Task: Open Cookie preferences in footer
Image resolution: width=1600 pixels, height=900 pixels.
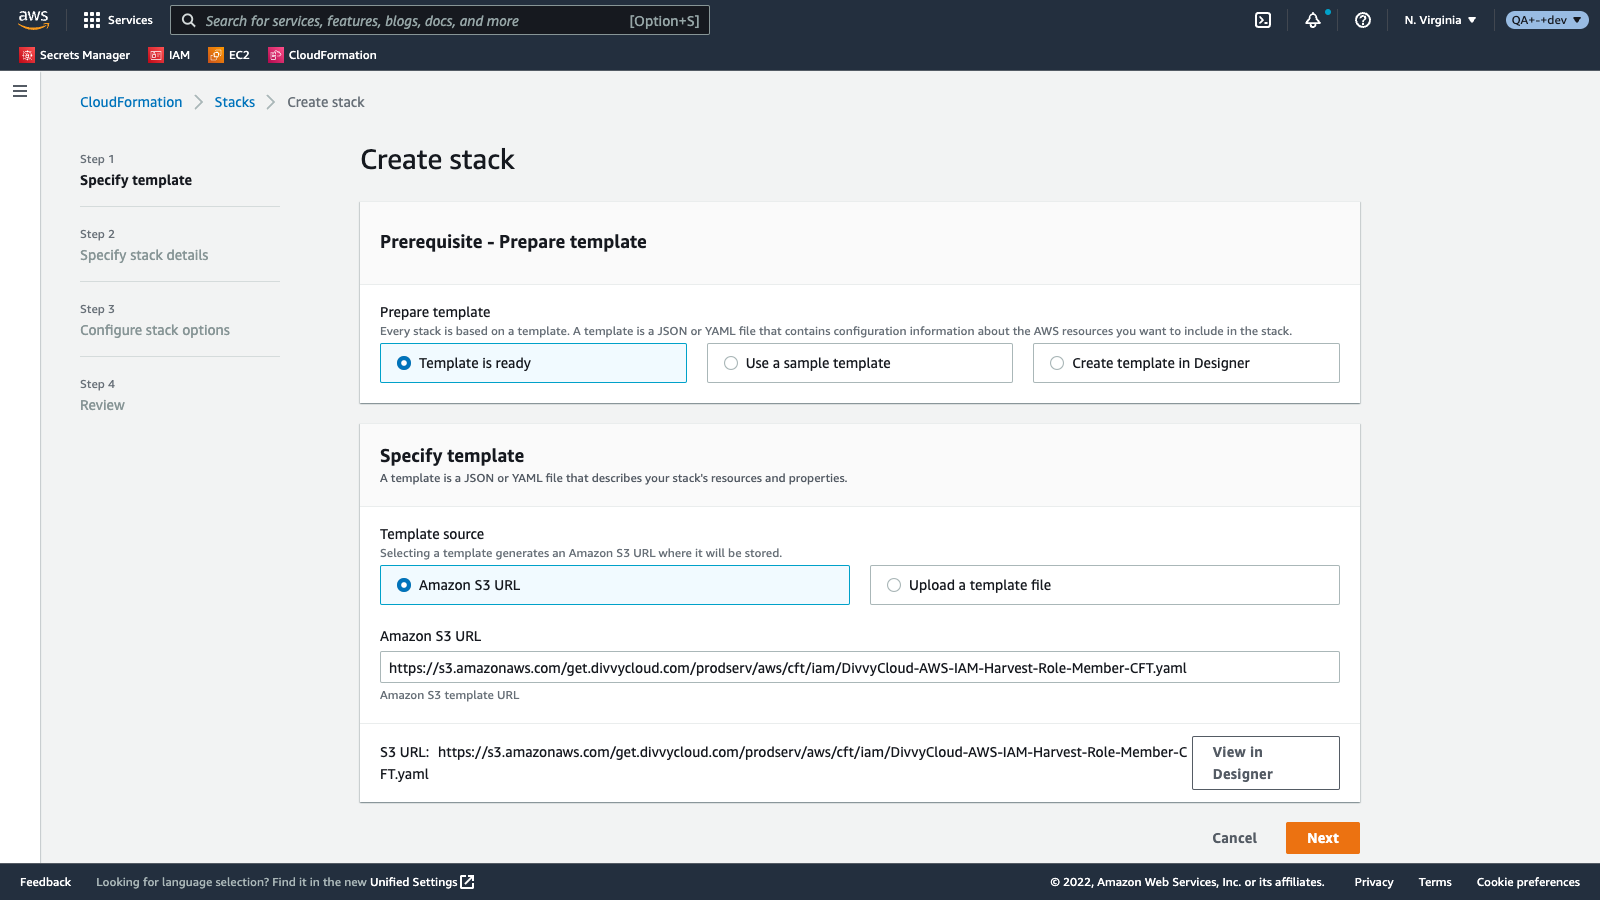Action: click(x=1528, y=882)
